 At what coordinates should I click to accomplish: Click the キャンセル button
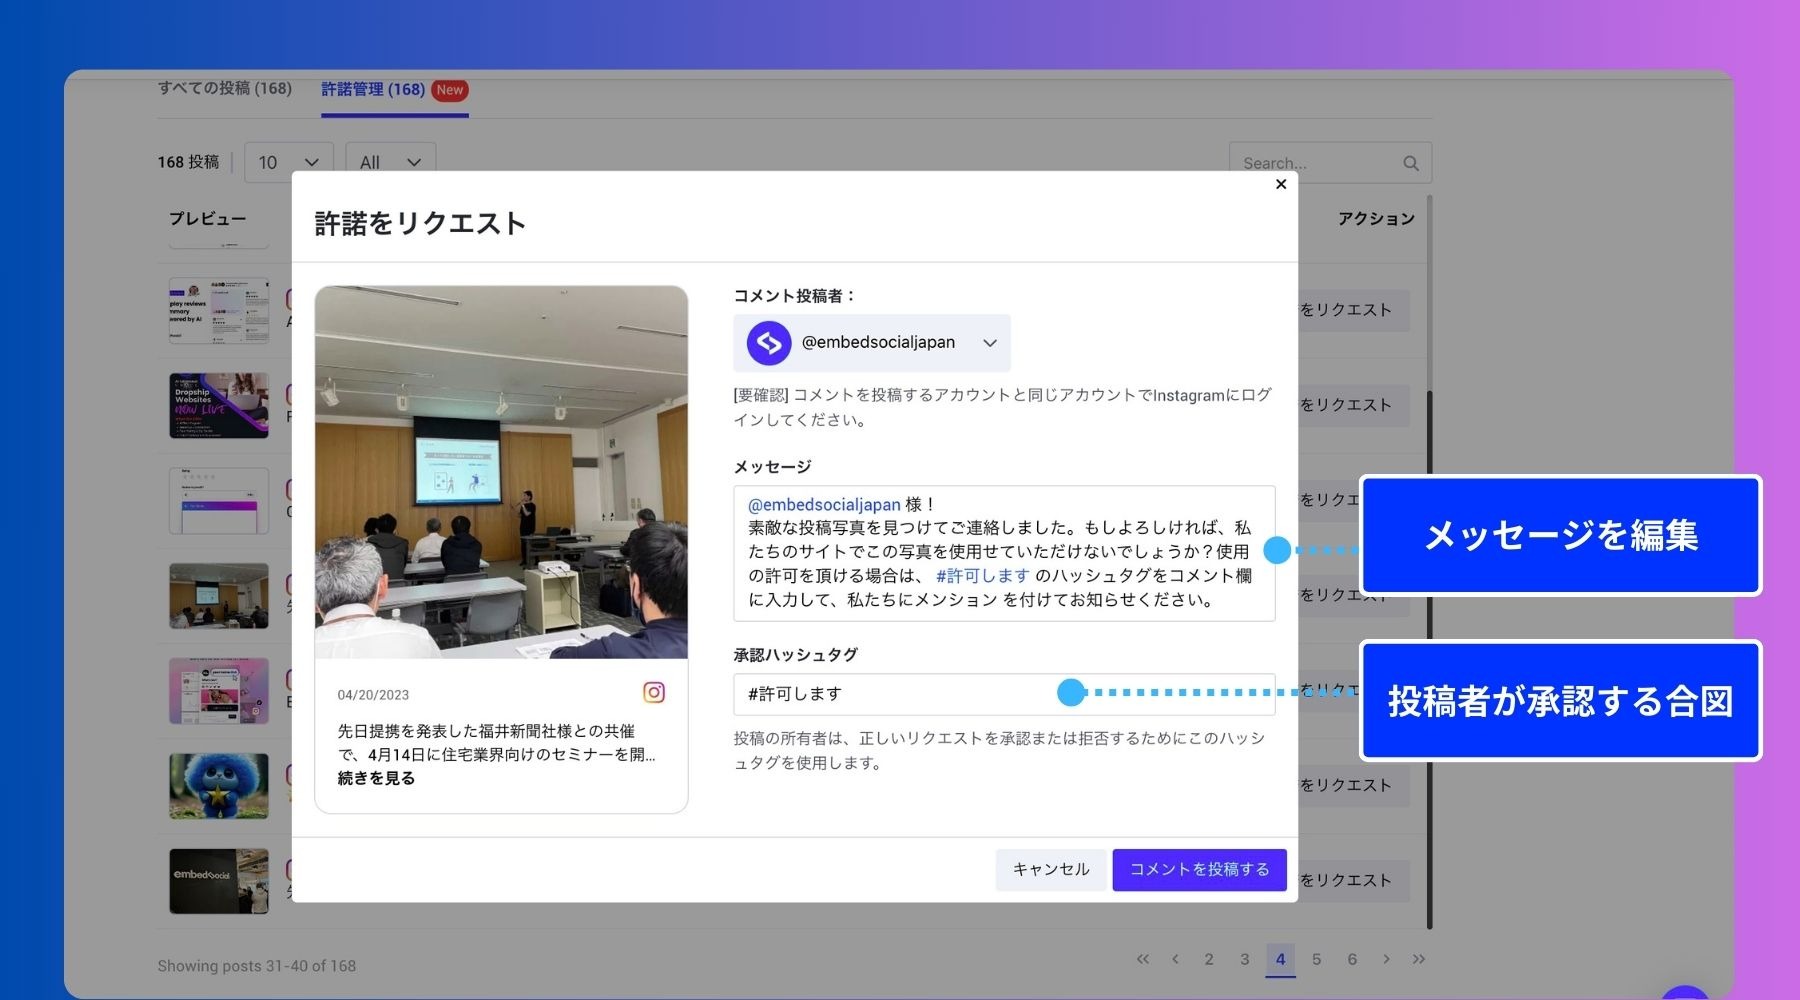[x=1051, y=869]
